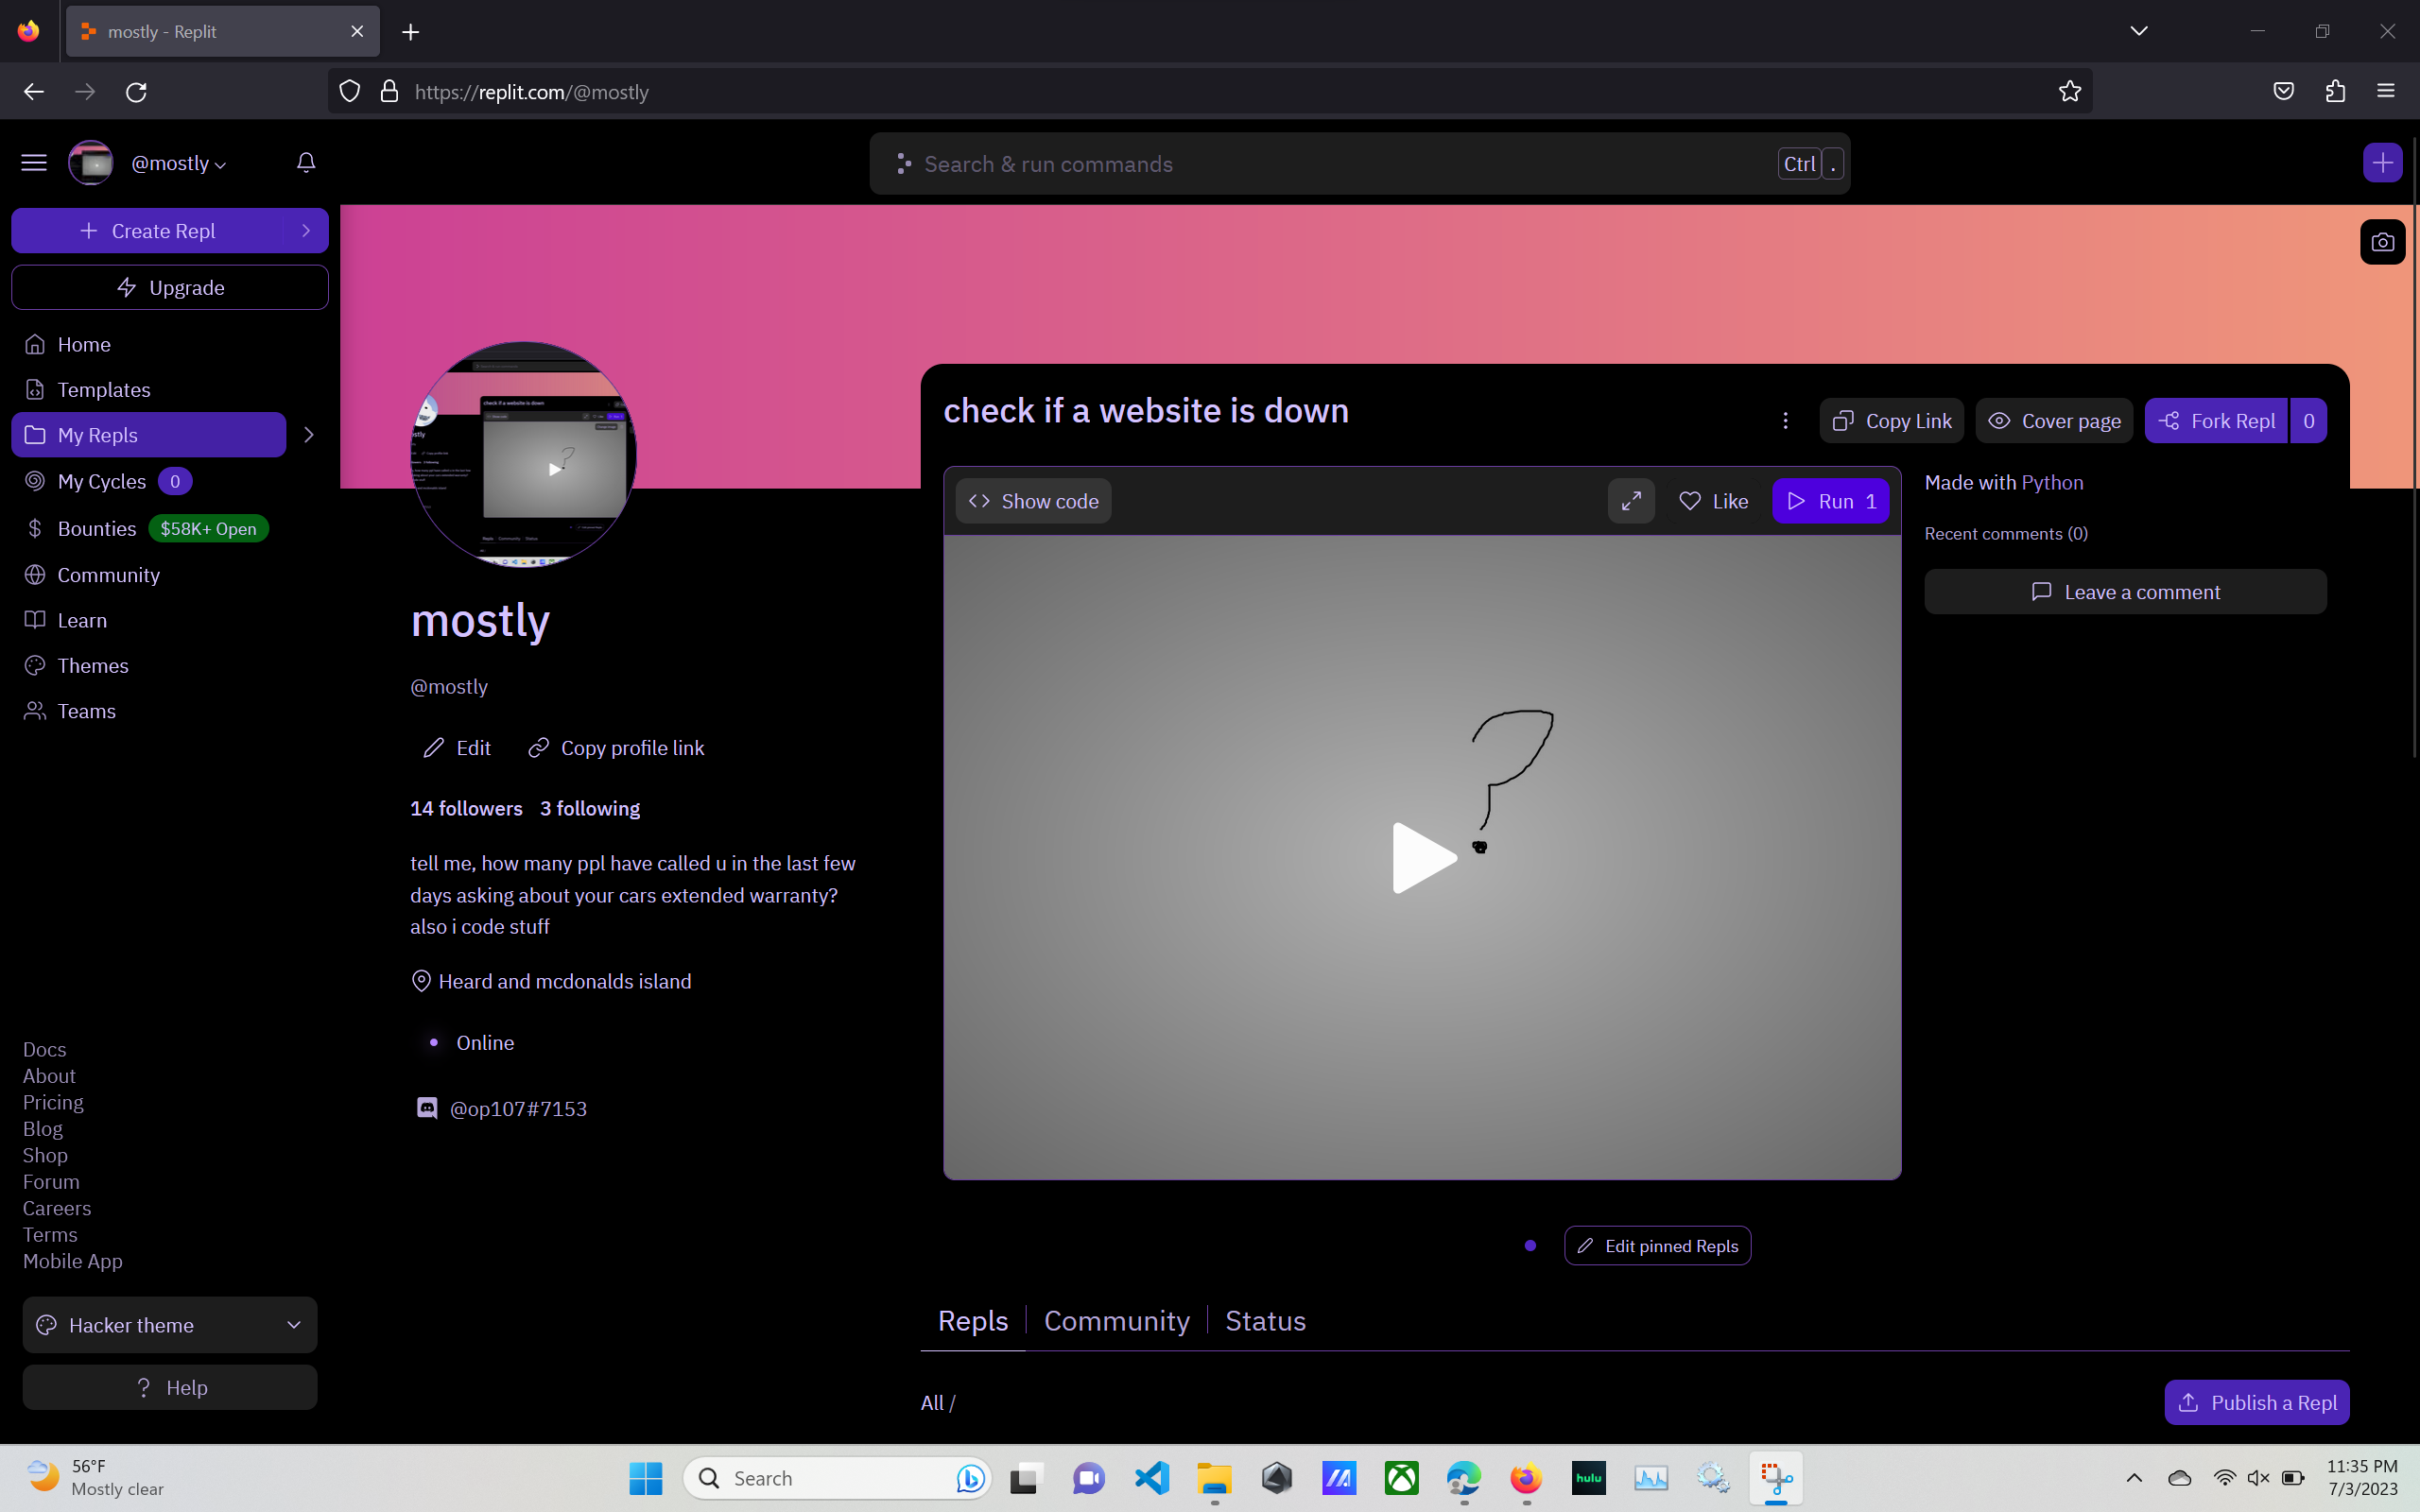This screenshot has height=1512, width=2420.
Task: Open Firefox extensions puzzle icon
Action: coord(2335,92)
